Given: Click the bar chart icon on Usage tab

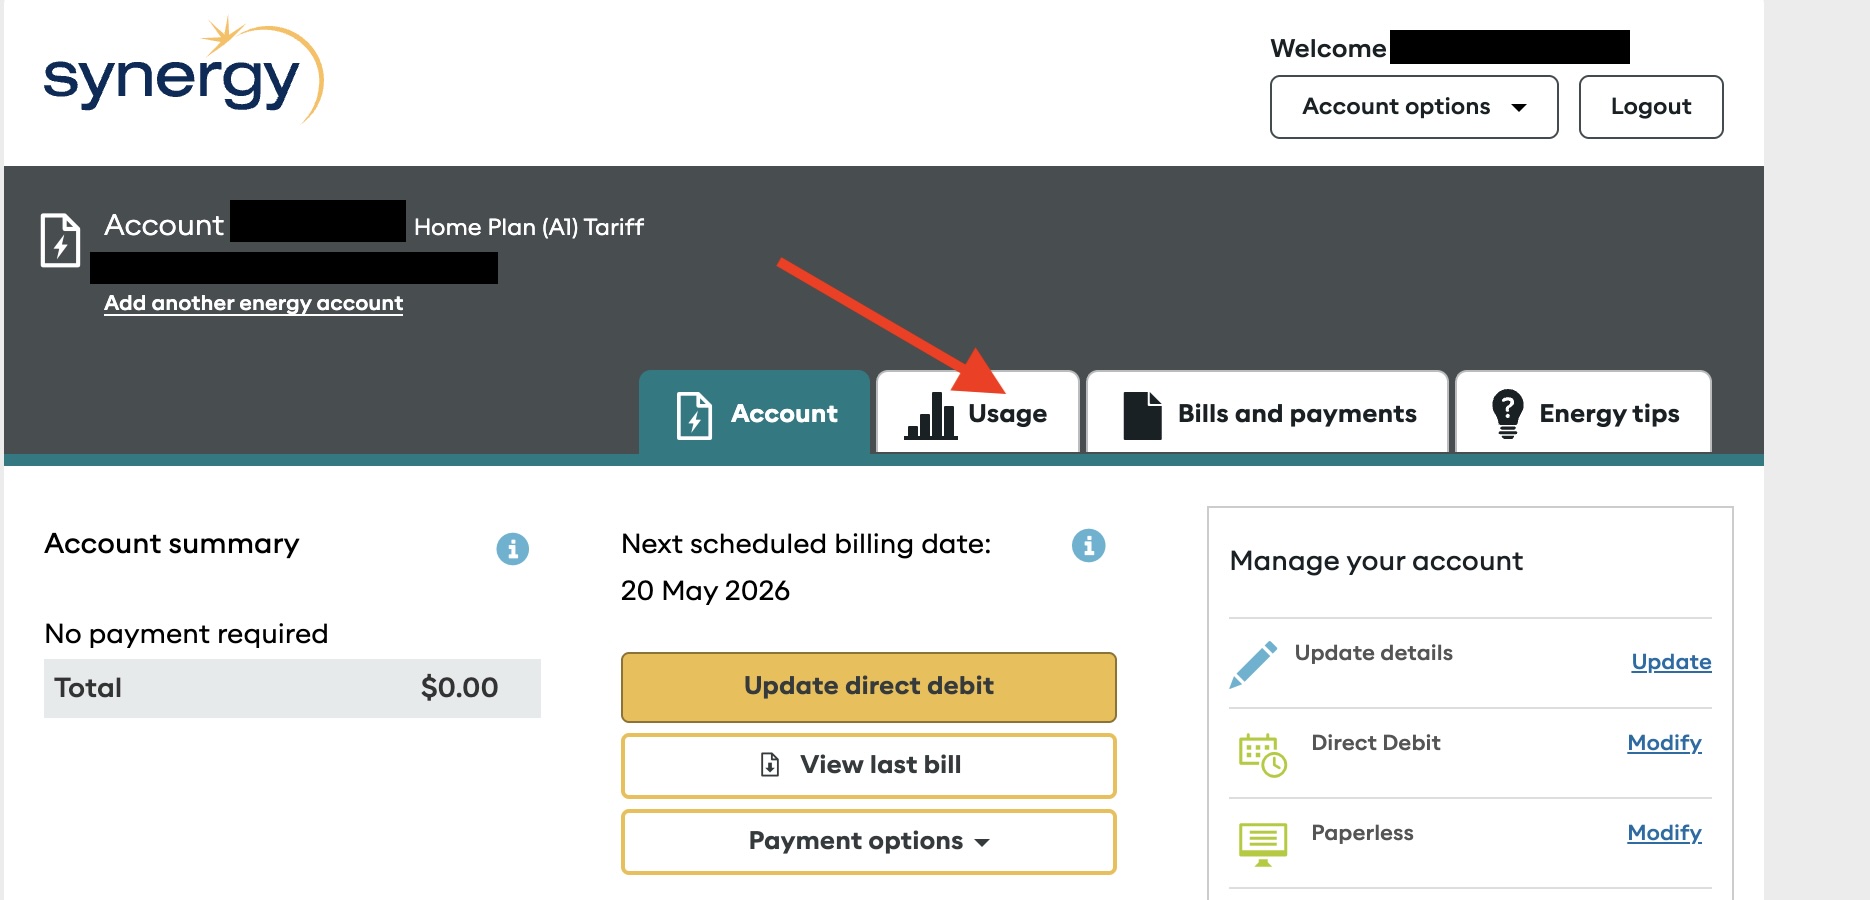Looking at the screenshot, I should click(x=931, y=415).
